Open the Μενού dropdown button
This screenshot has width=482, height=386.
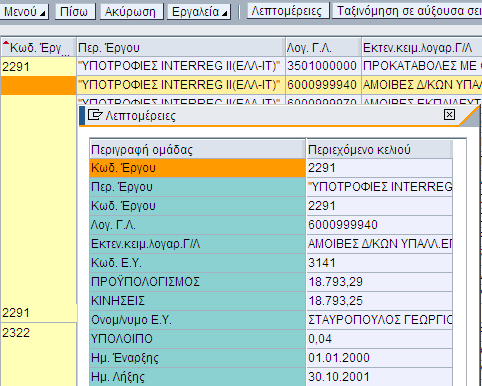[24, 12]
